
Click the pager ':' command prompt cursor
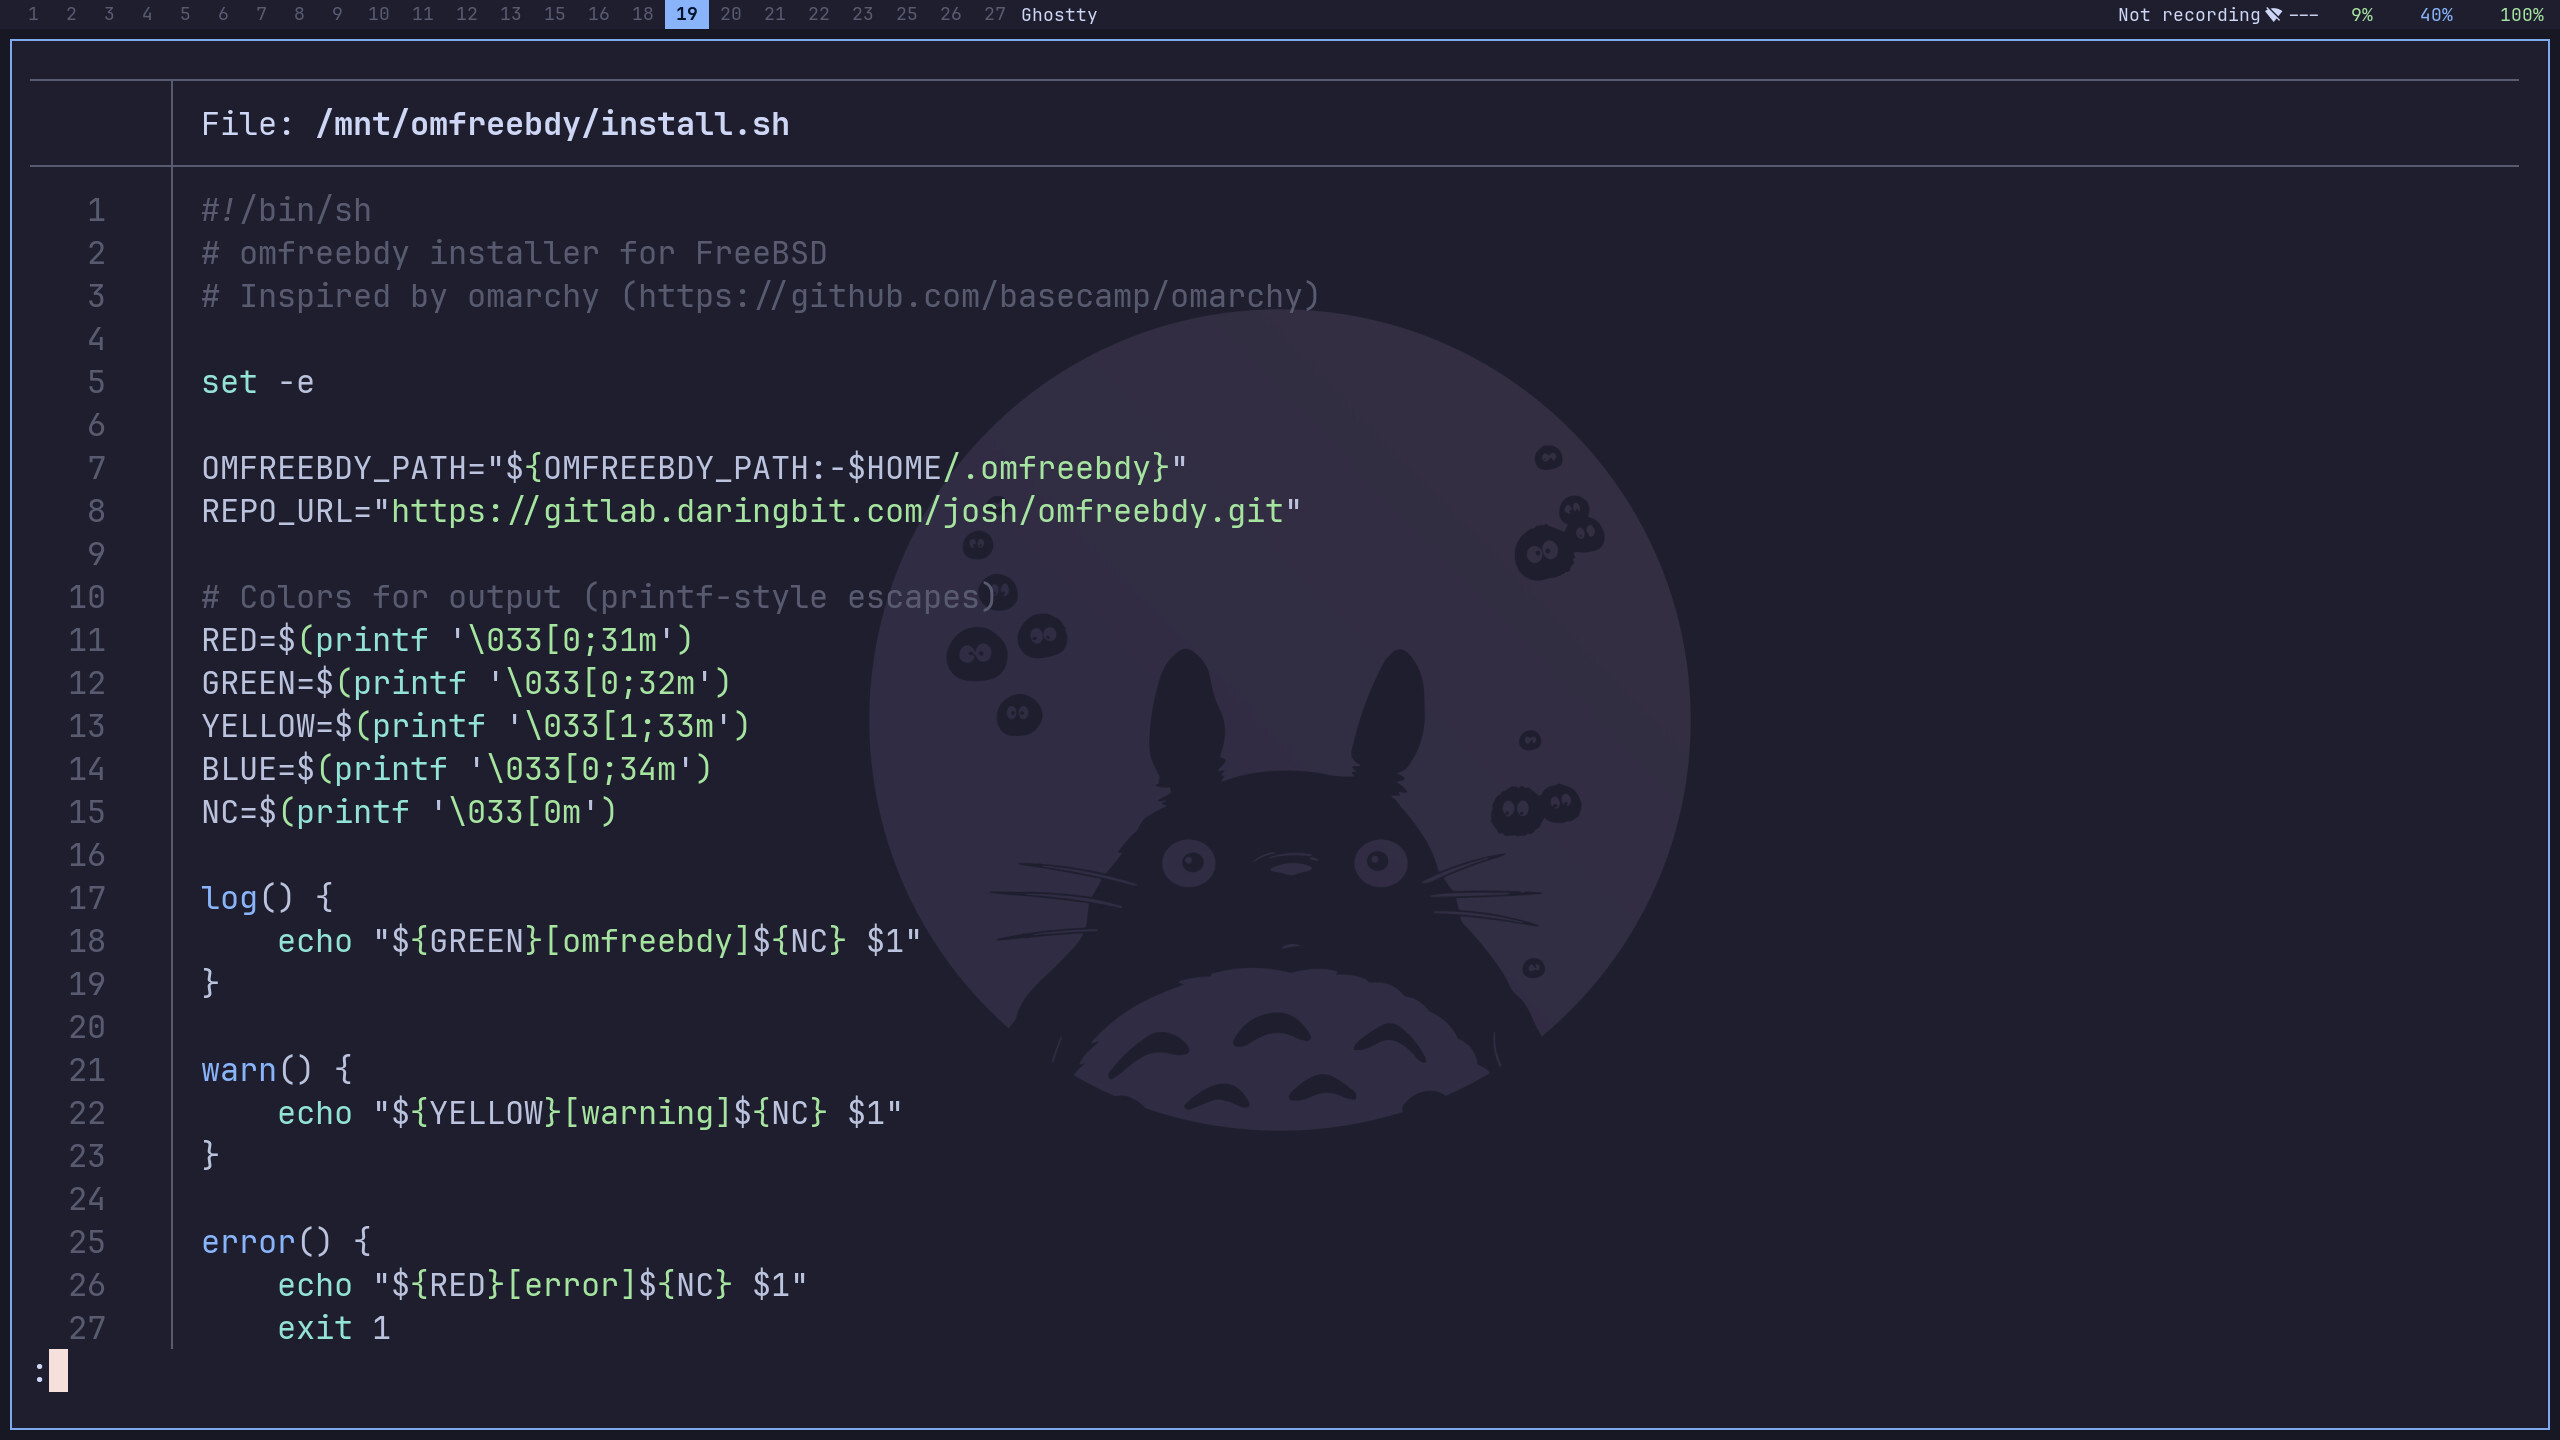(58, 1370)
